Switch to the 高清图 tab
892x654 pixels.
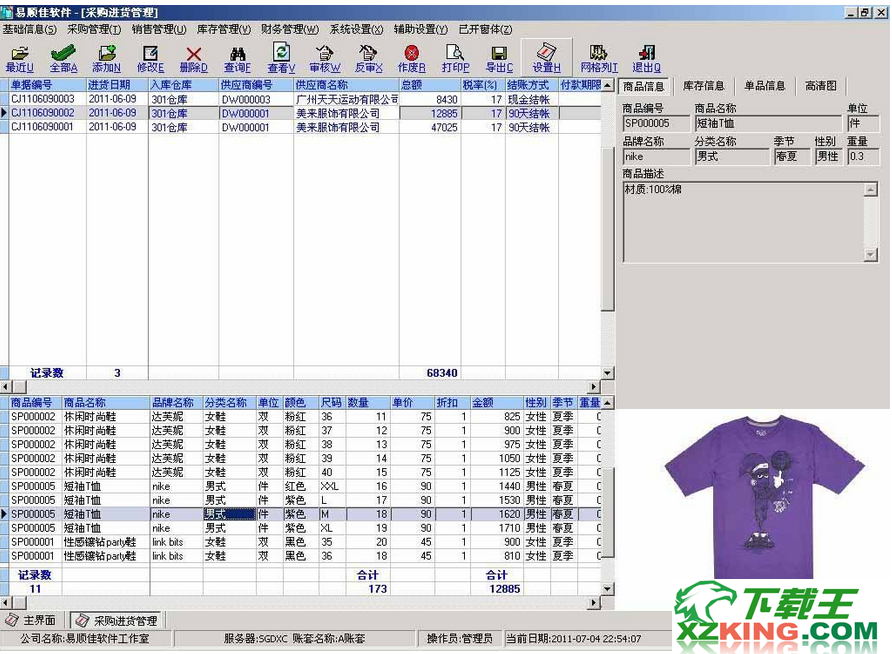(821, 86)
